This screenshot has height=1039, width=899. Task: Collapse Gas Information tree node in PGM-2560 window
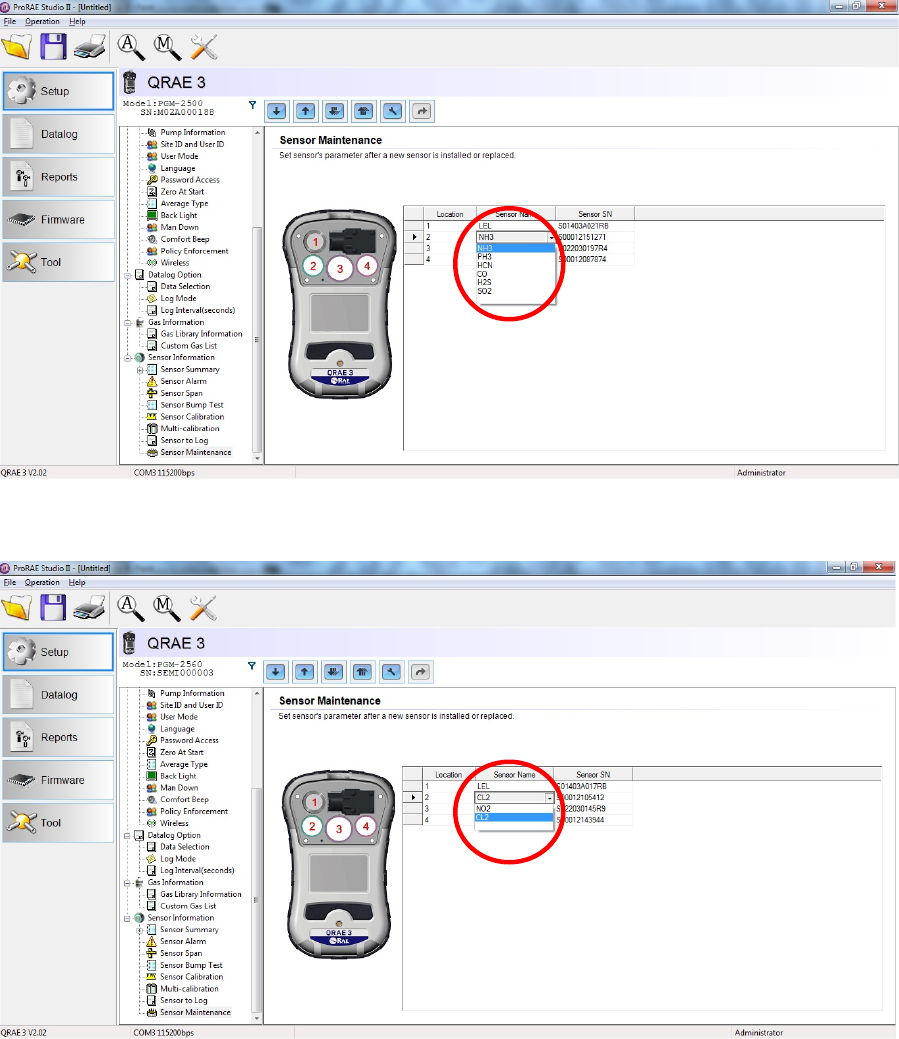[x=127, y=883]
